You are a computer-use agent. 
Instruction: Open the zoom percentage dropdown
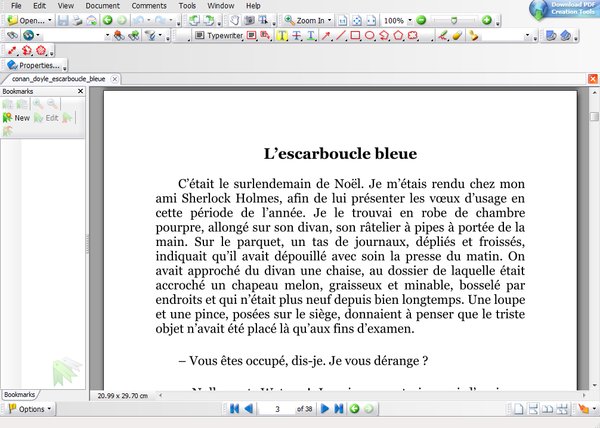409,20
